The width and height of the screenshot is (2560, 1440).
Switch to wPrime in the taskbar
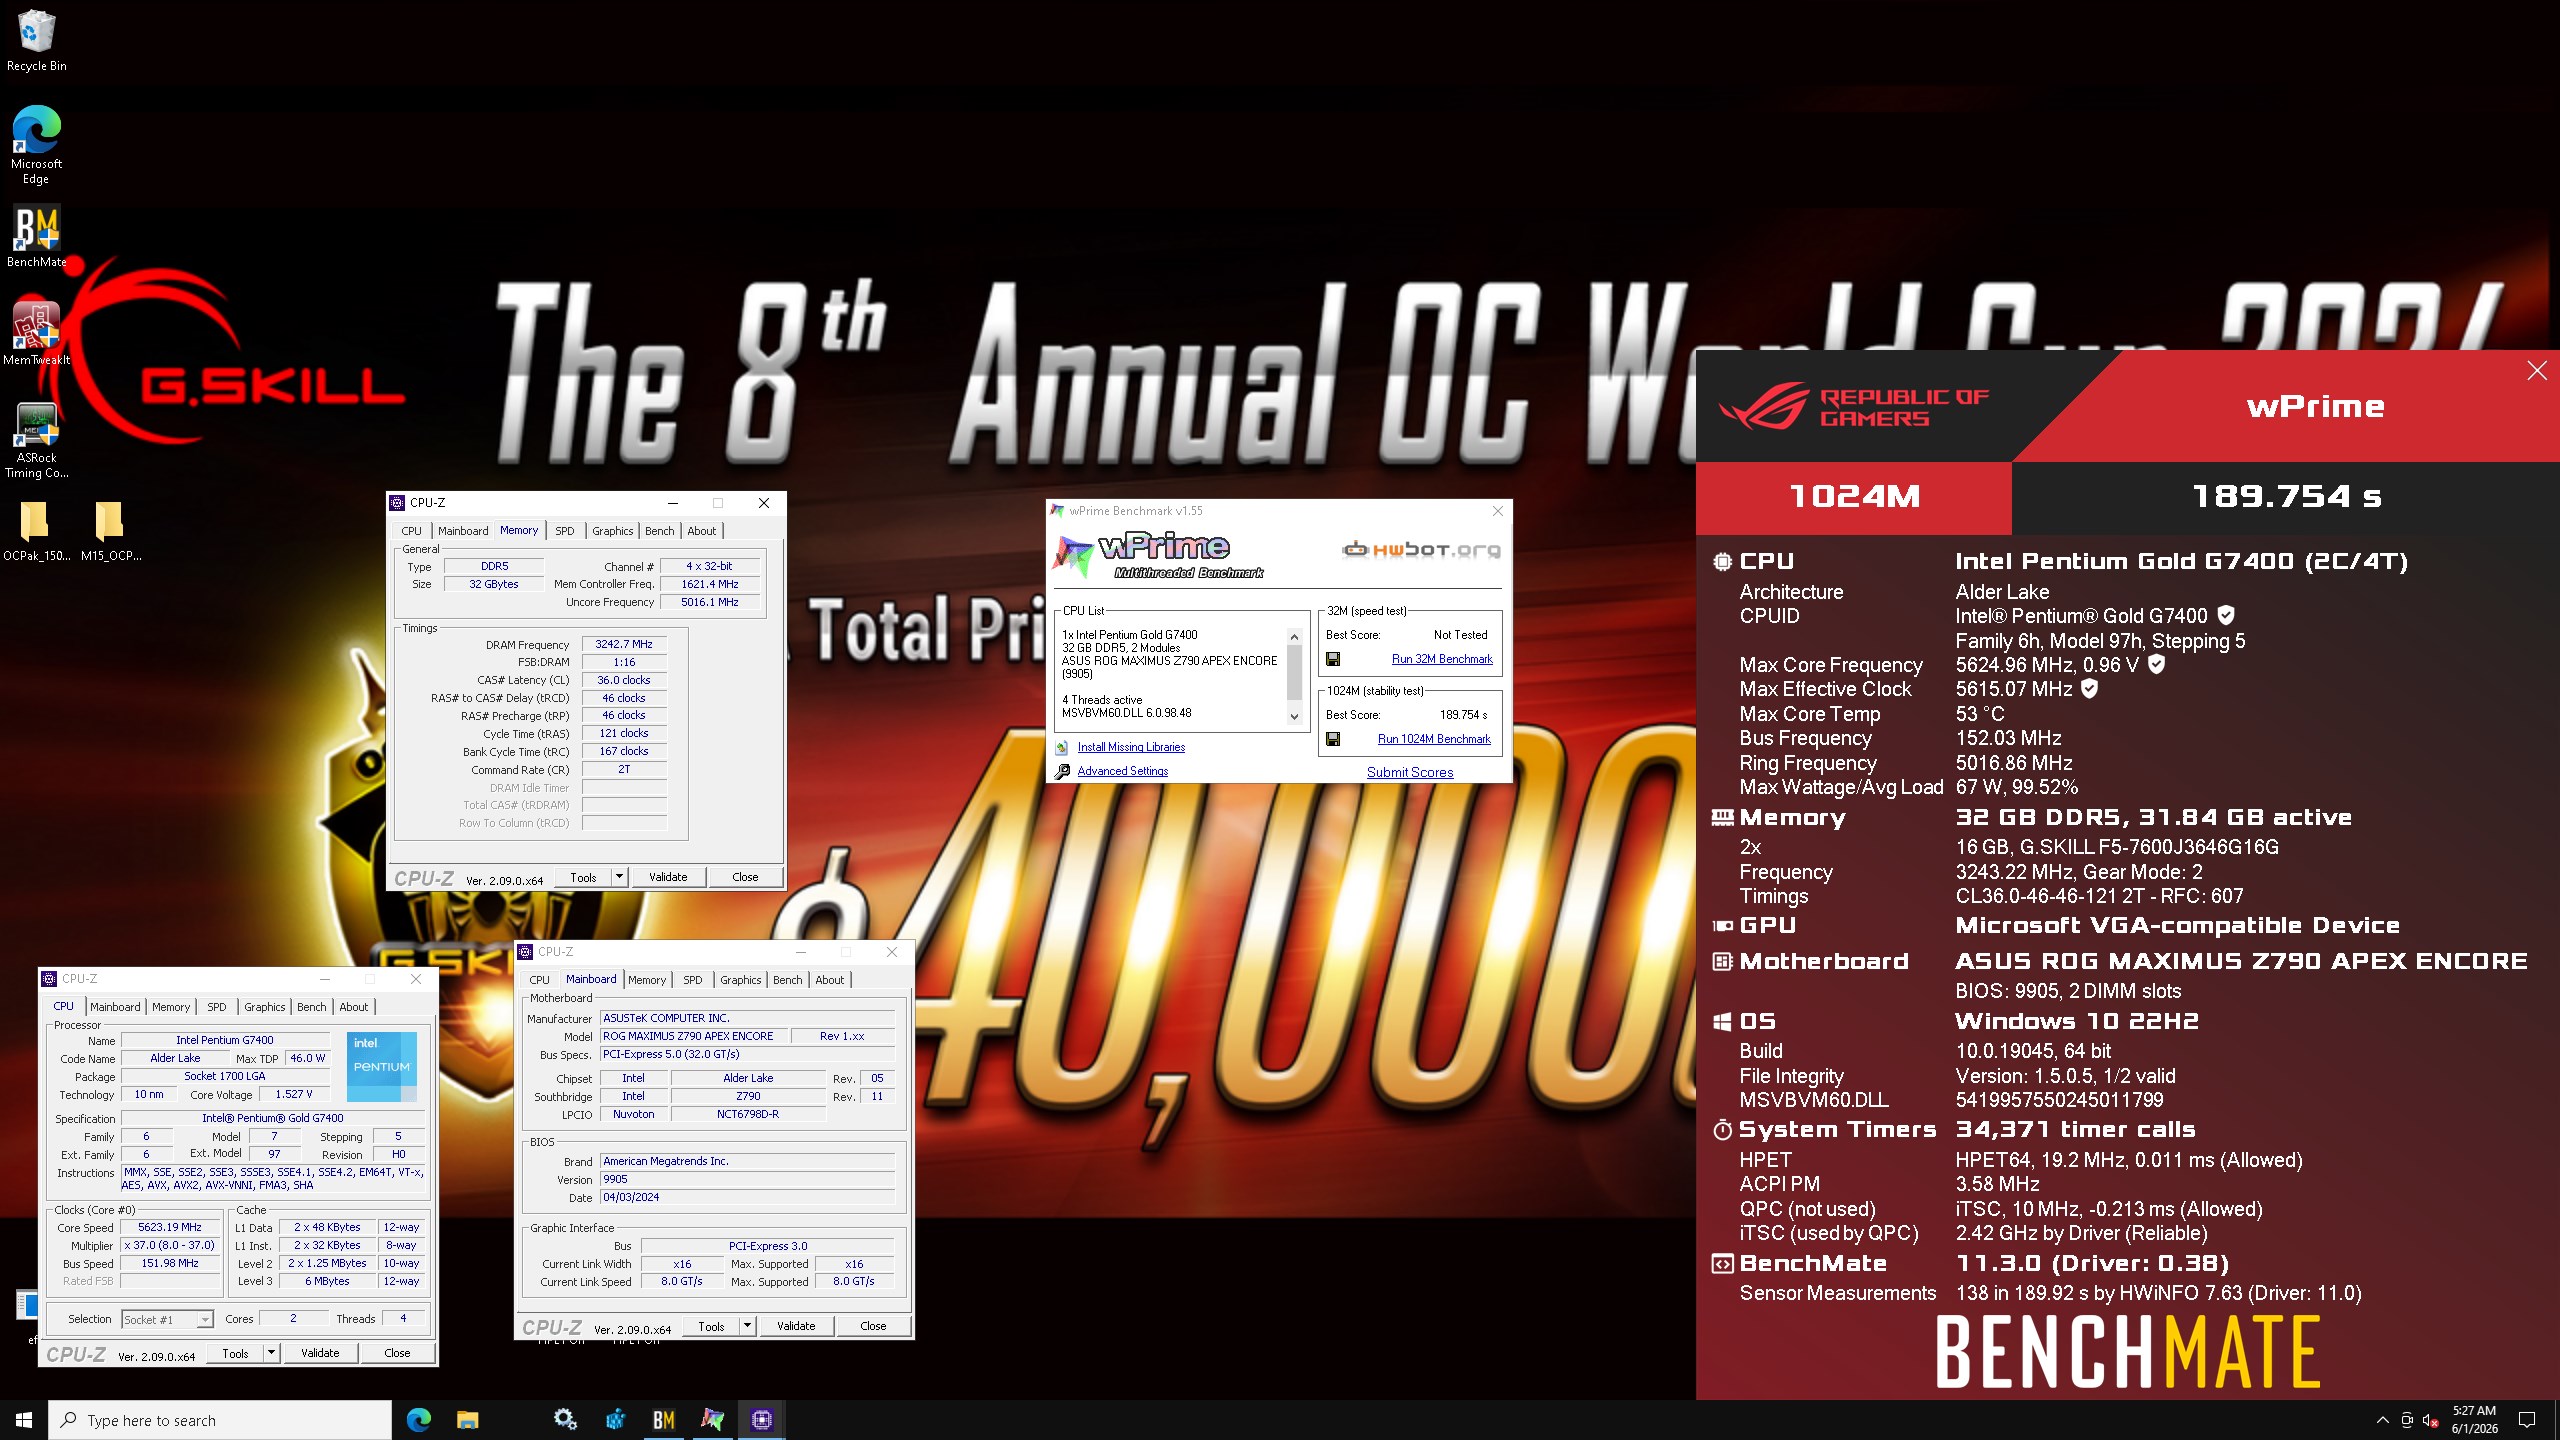coord(712,1420)
